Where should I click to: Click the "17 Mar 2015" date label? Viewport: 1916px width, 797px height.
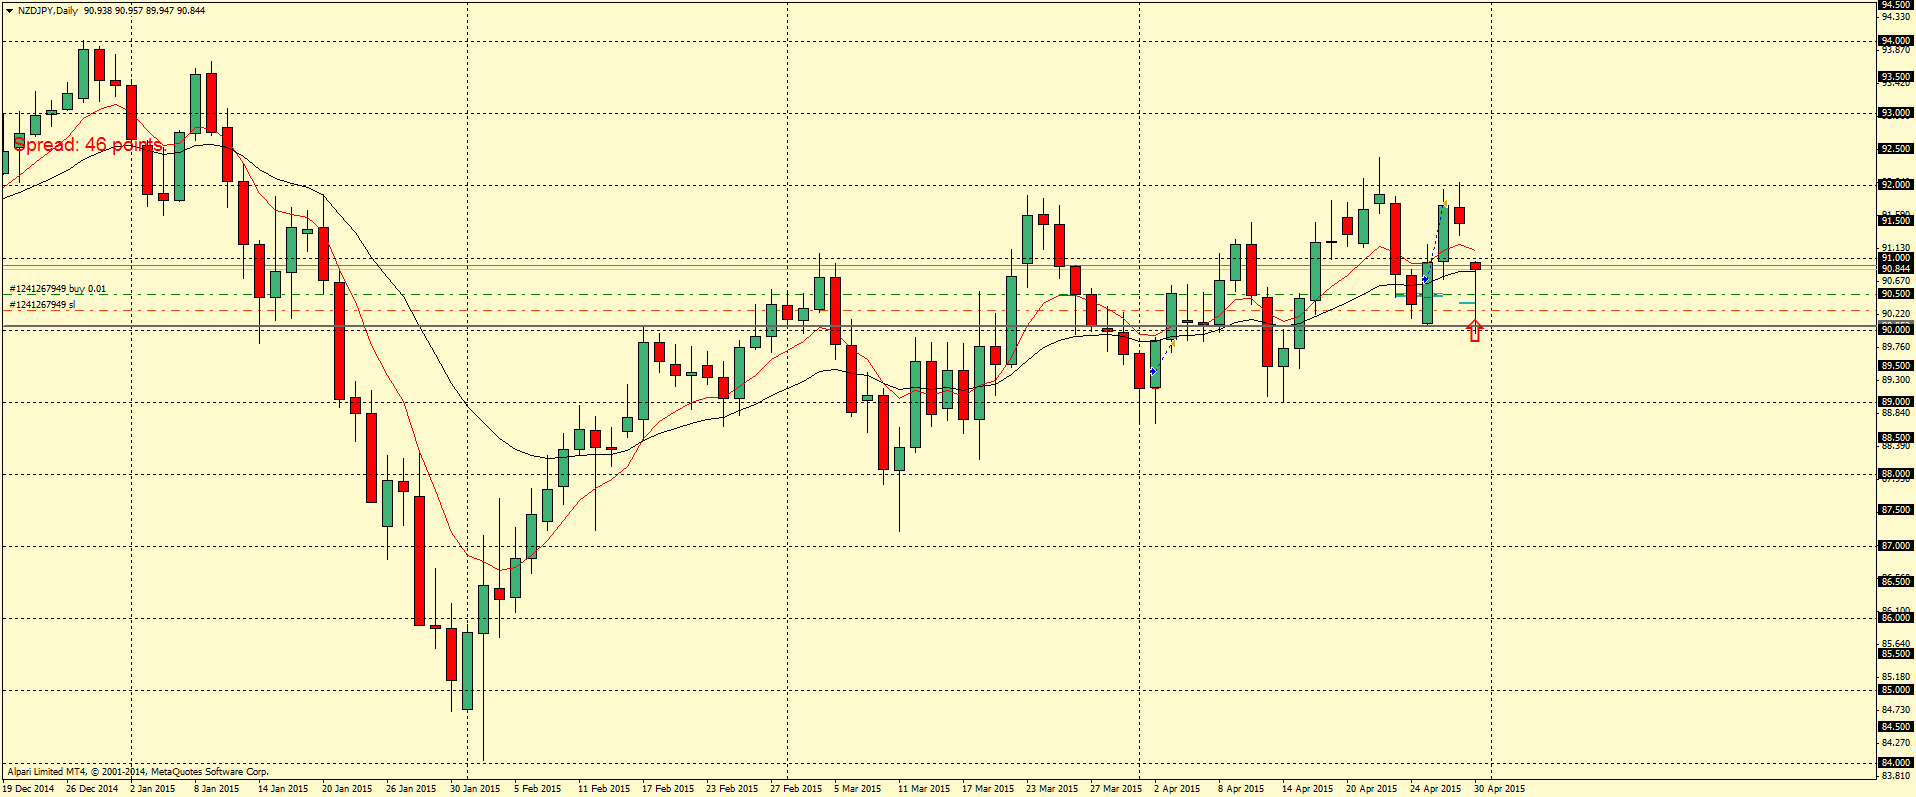[988, 789]
